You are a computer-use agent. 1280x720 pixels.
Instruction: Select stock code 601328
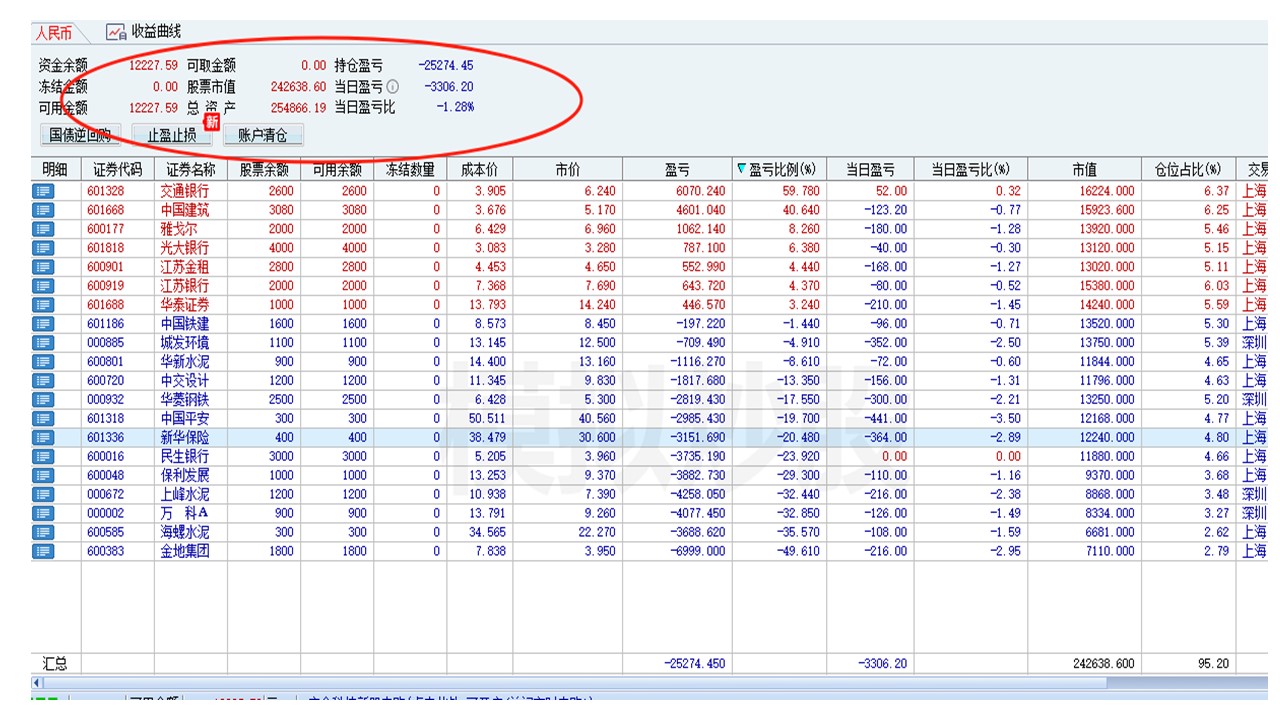pos(106,191)
